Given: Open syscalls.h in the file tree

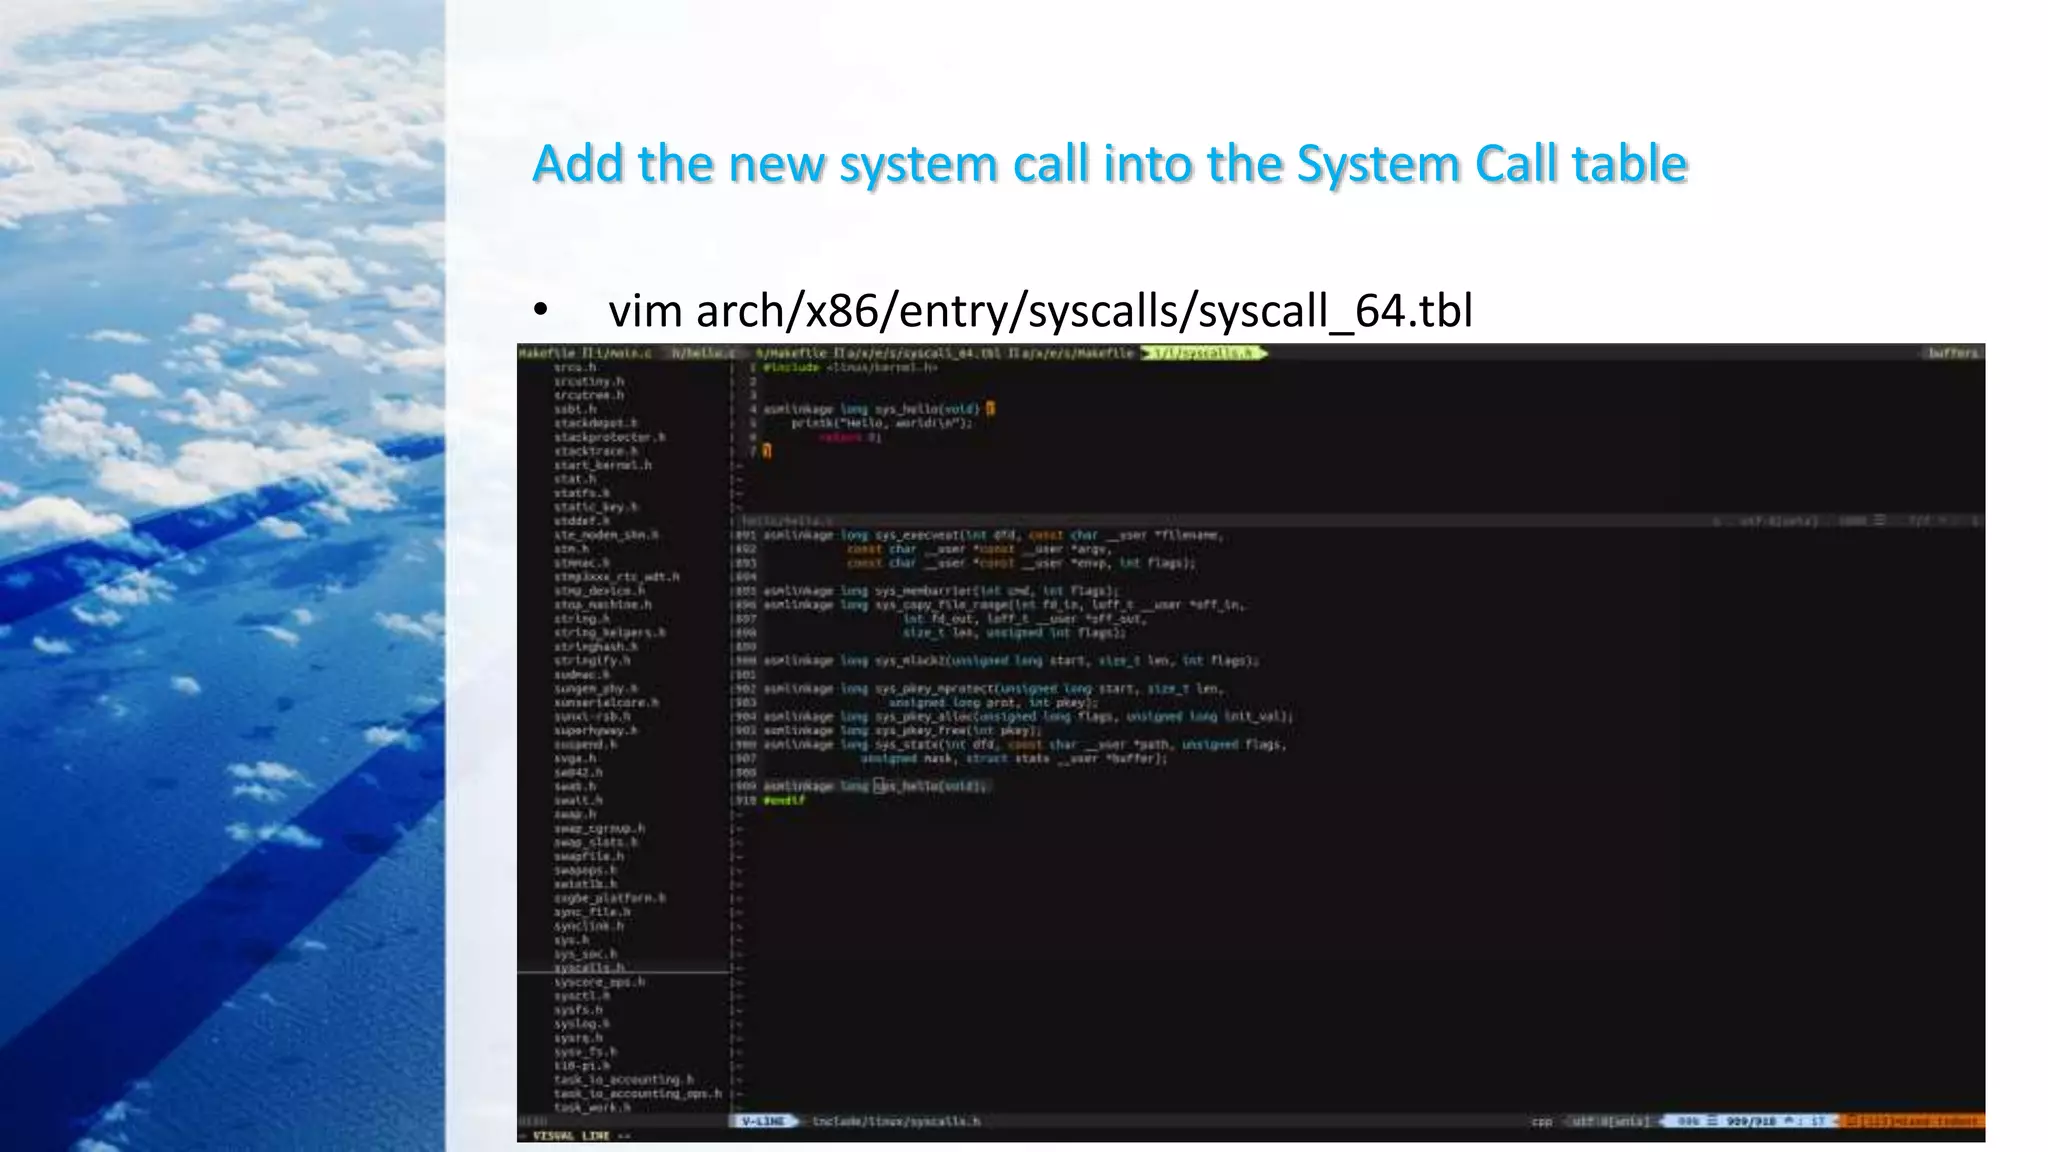Looking at the screenshot, I should 589,967.
